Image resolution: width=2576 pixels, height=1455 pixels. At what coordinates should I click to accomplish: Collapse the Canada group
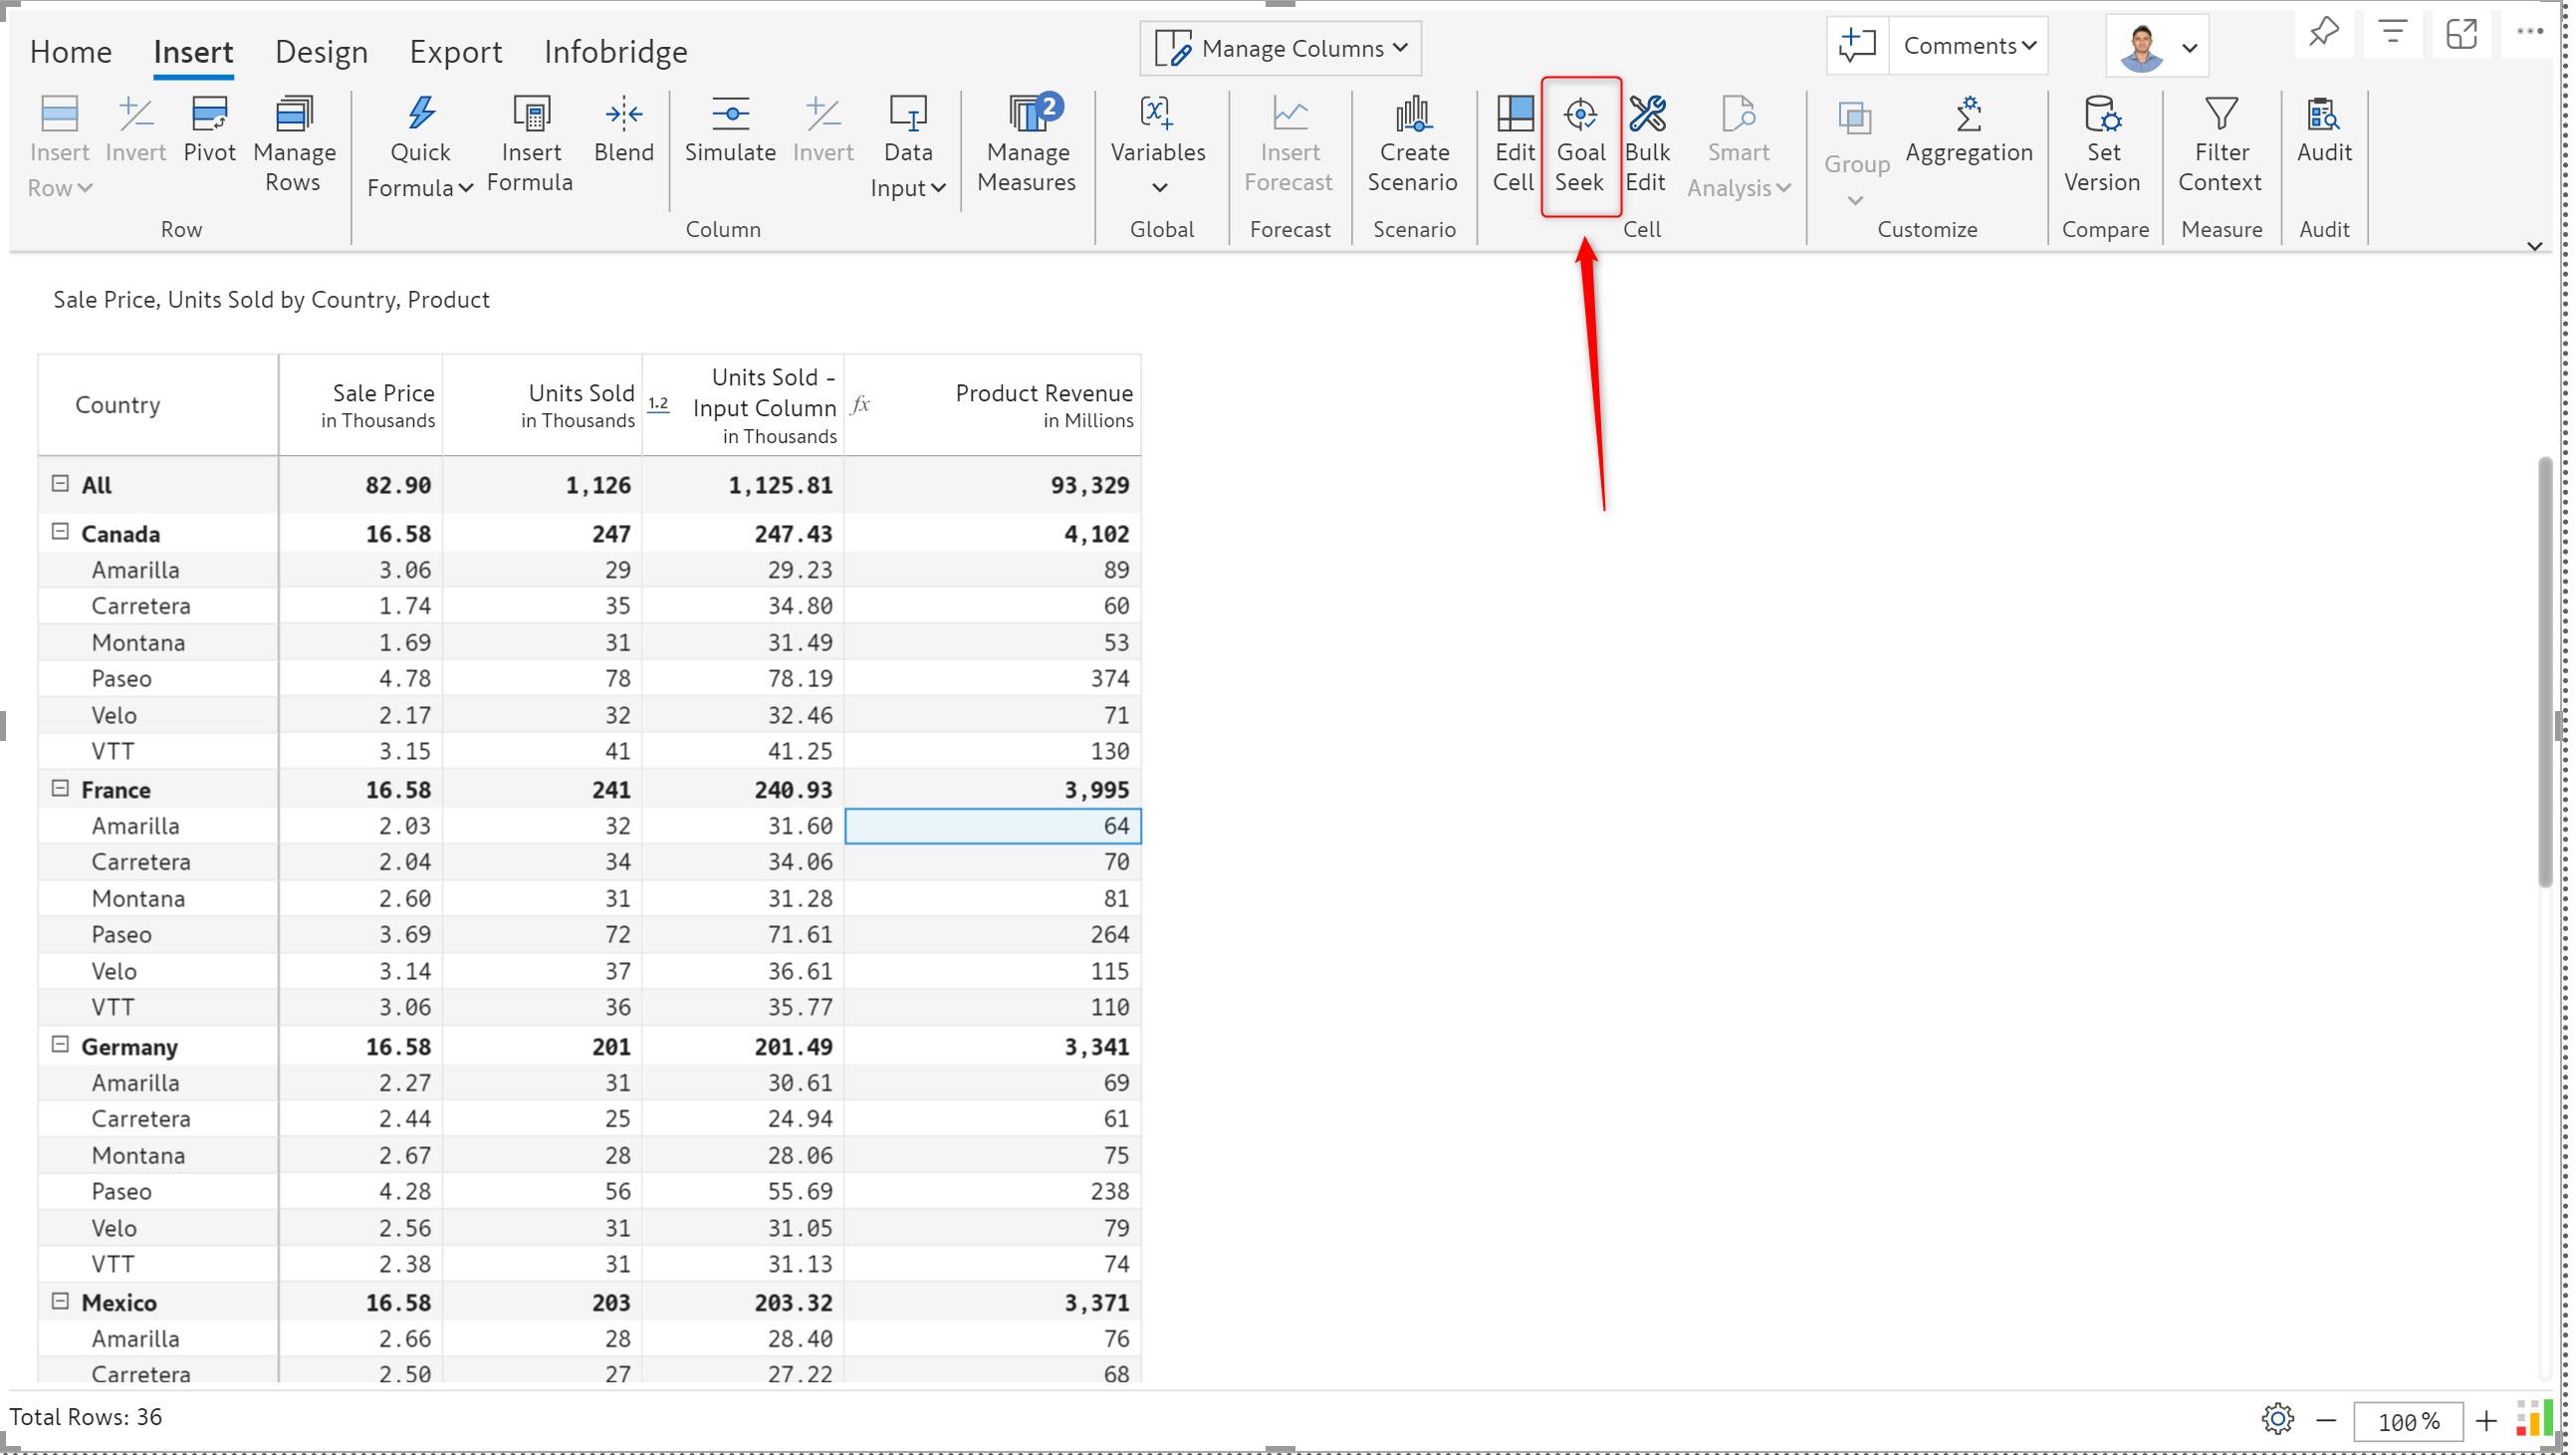60,532
